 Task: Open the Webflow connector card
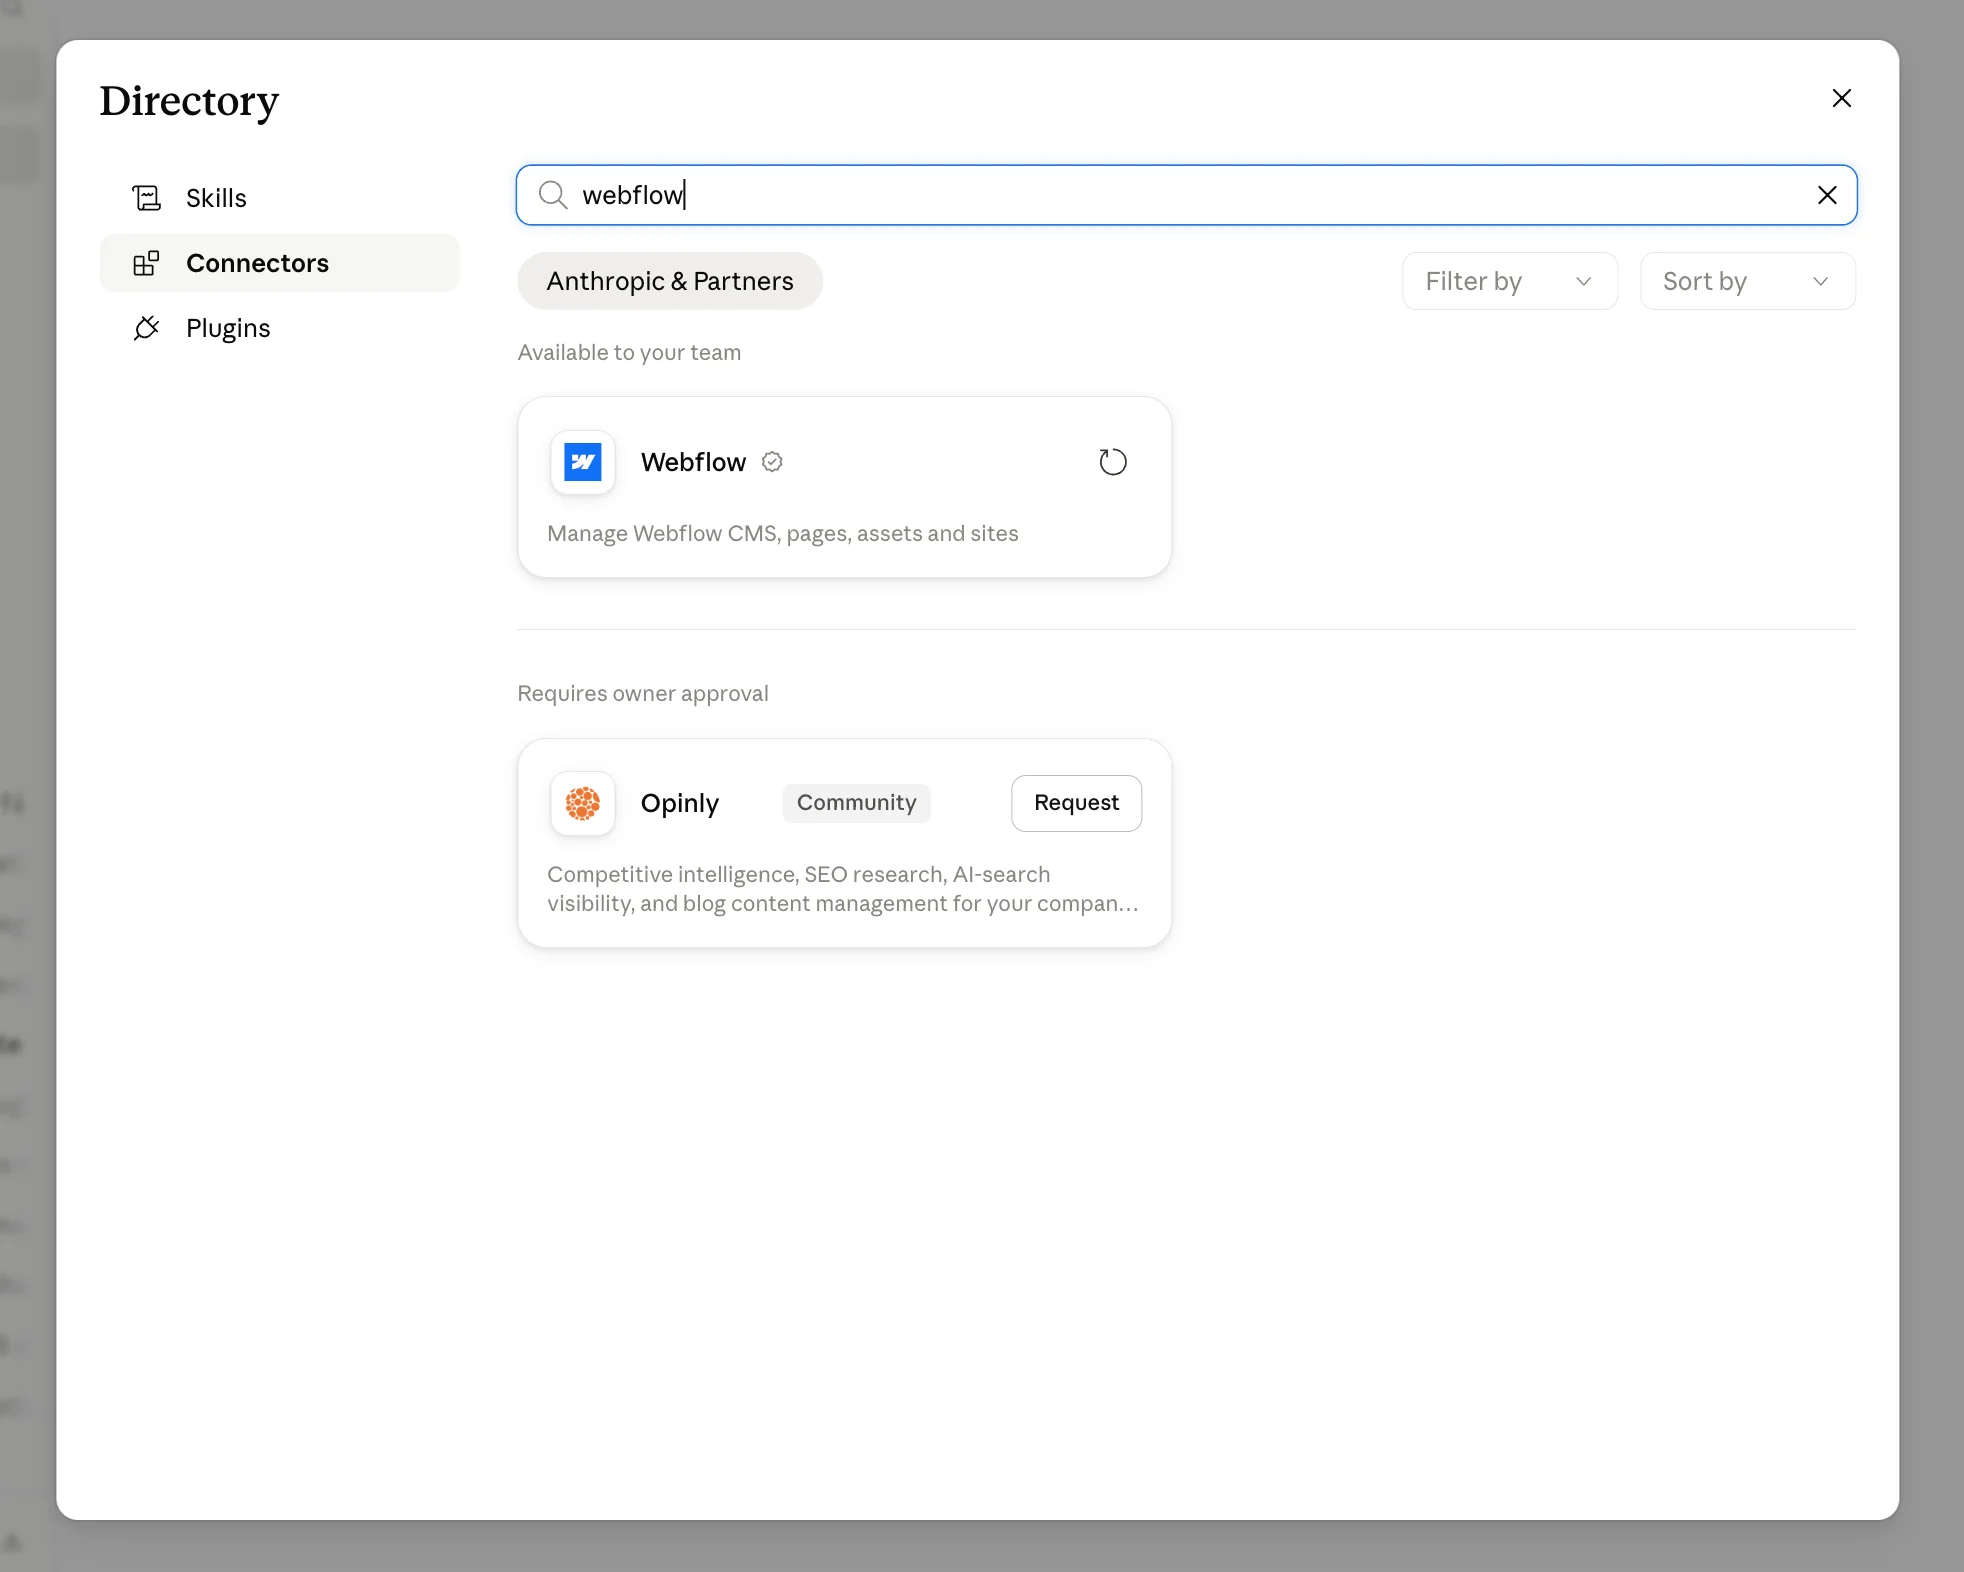point(844,487)
